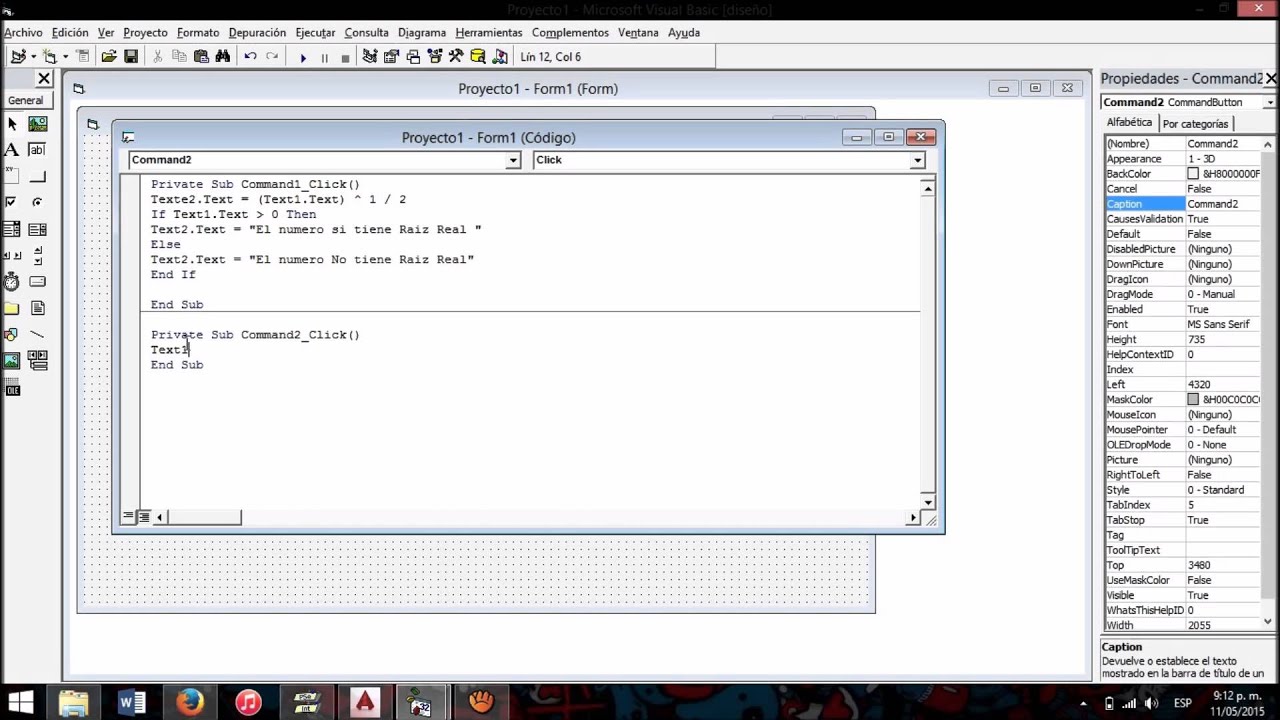This screenshot has height=720, width=1280.
Task: Open the Toolbox via toolbar icon
Action: coord(456,57)
